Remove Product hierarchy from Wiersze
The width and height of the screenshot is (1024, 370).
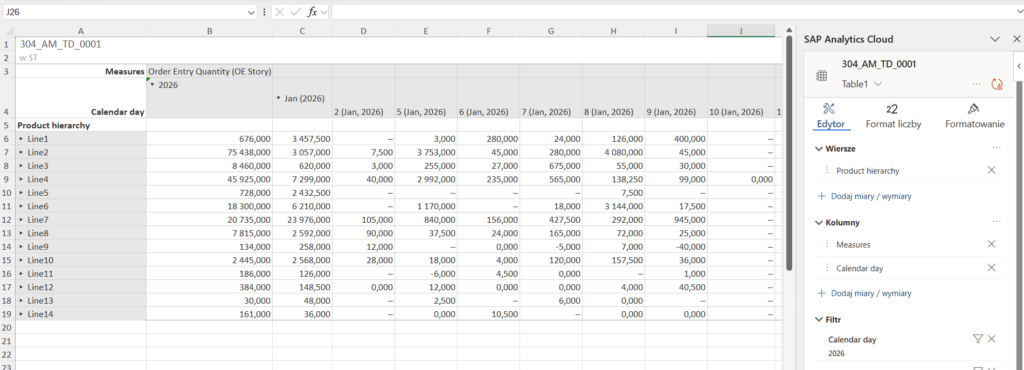click(991, 170)
